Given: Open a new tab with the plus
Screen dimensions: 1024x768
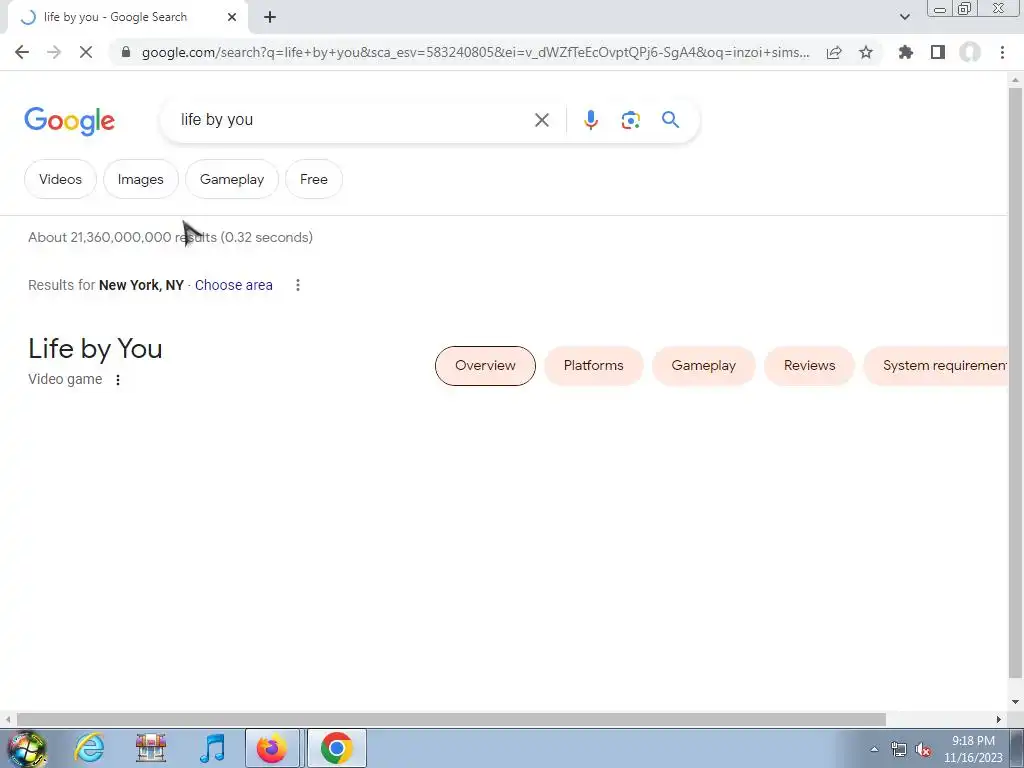Looking at the screenshot, I should [270, 18].
